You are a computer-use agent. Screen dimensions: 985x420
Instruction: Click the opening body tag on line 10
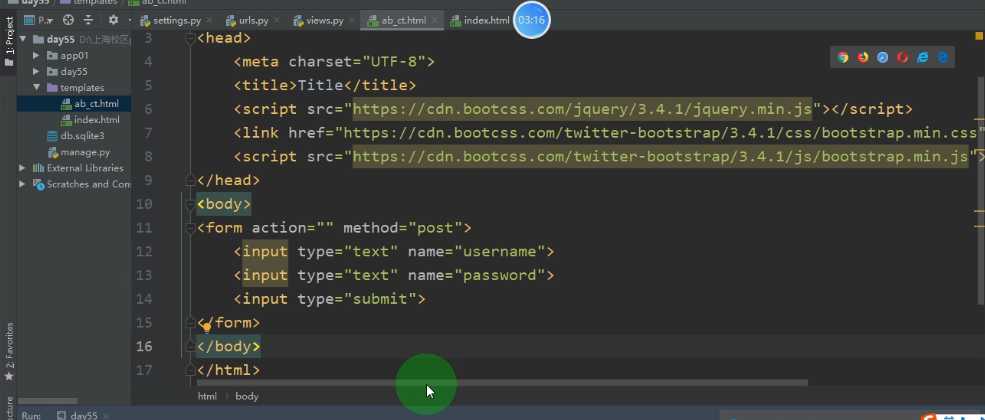pyautogui.click(x=224, y=204)
